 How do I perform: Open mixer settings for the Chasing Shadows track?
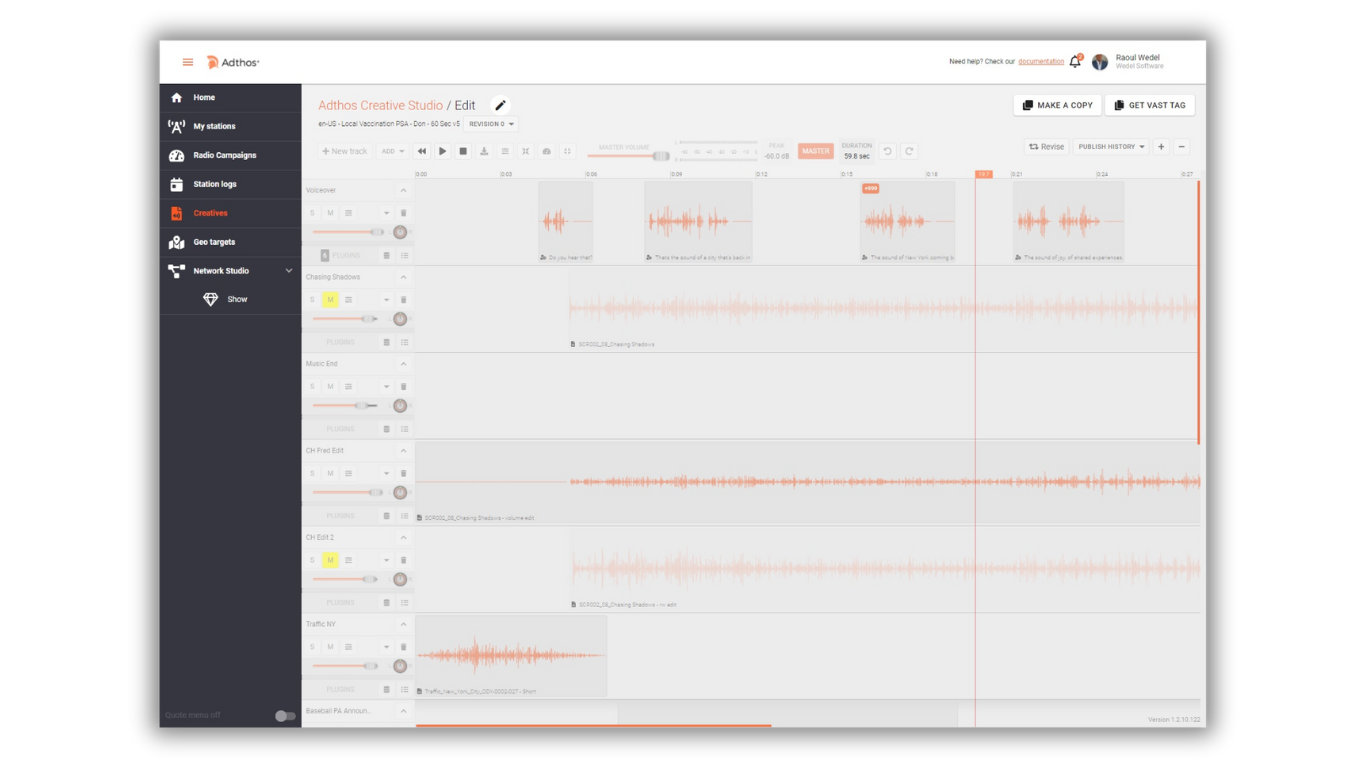tap(348, 300)
